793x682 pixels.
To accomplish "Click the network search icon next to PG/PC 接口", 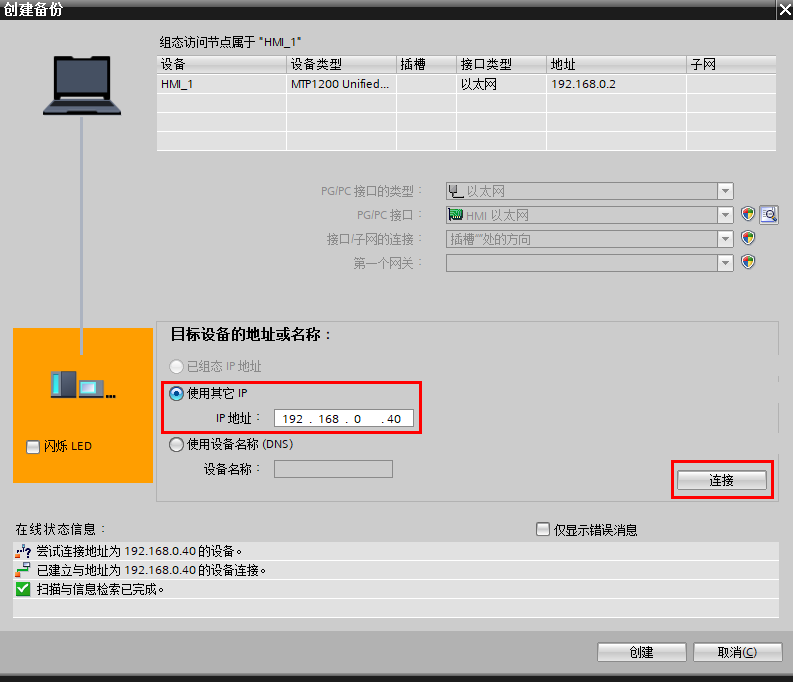I will pyautogui.click(x=769, y=215).
